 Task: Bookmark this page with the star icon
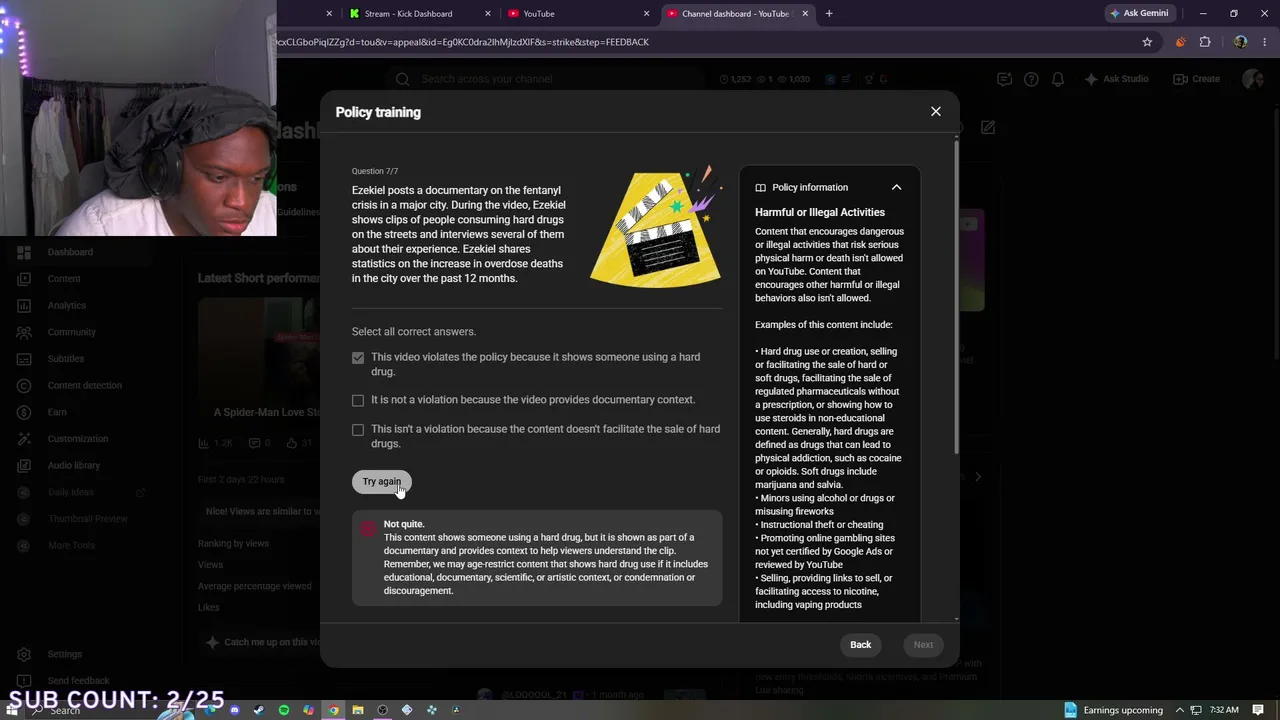pos(1147,42)
